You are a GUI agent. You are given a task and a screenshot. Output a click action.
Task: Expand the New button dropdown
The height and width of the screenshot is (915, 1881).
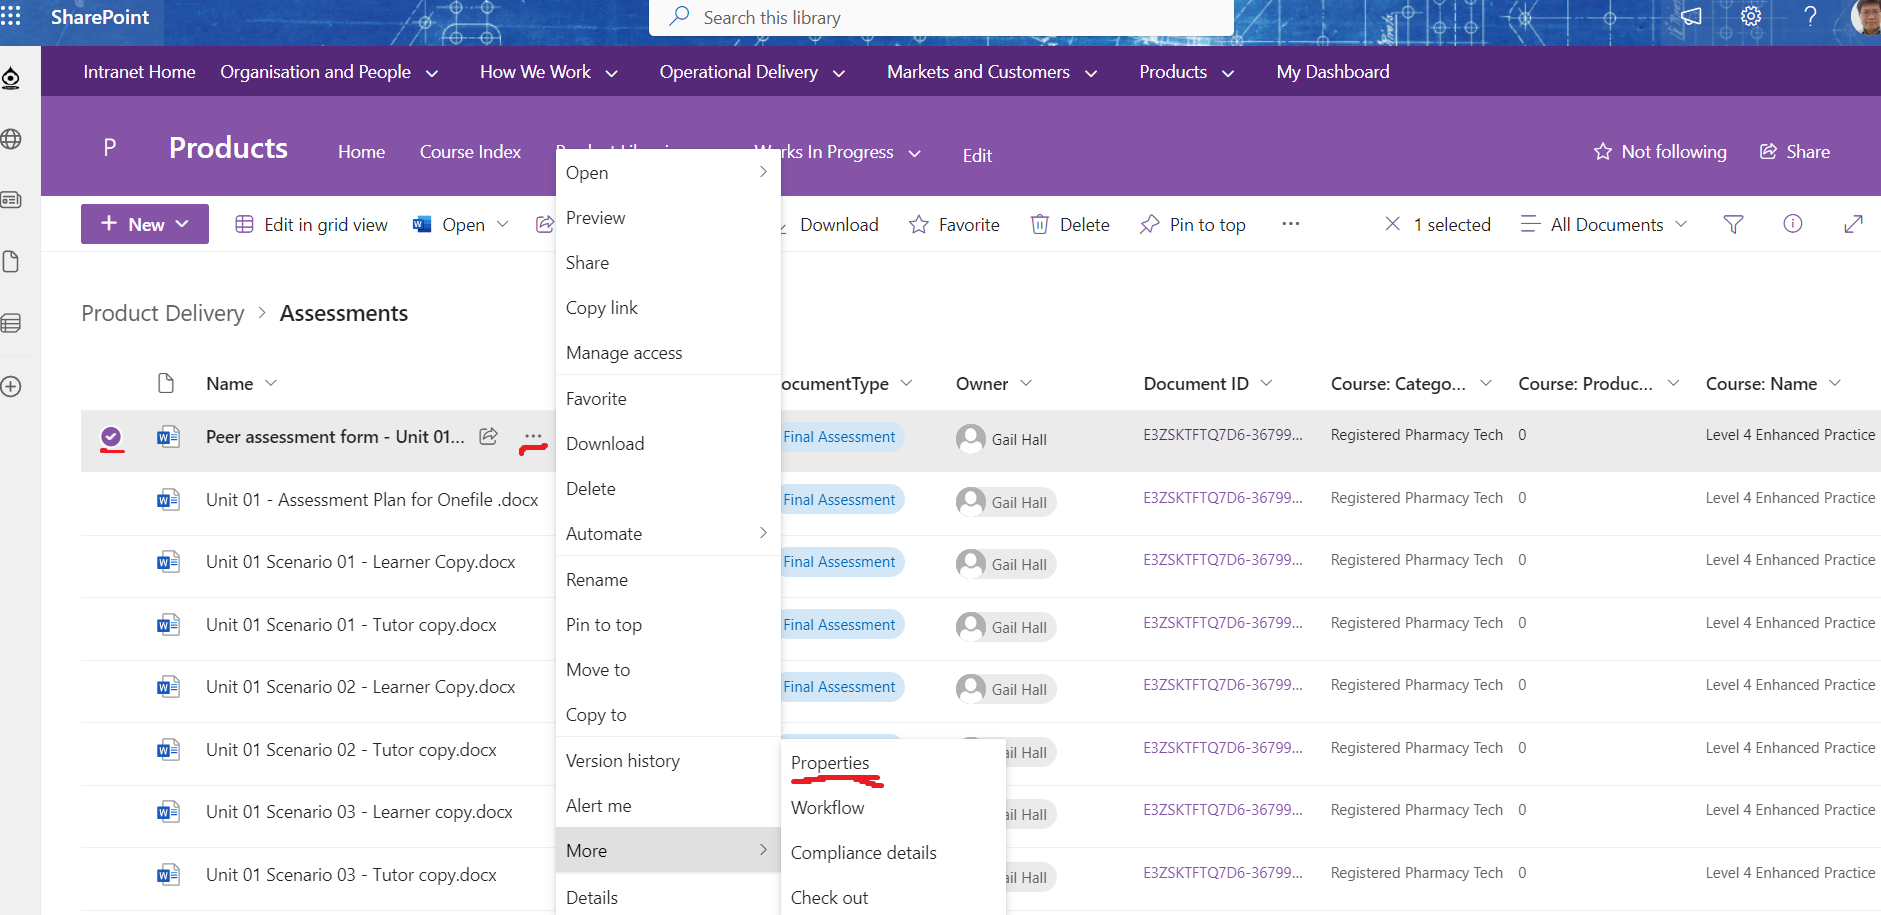[x=145, y=225]
